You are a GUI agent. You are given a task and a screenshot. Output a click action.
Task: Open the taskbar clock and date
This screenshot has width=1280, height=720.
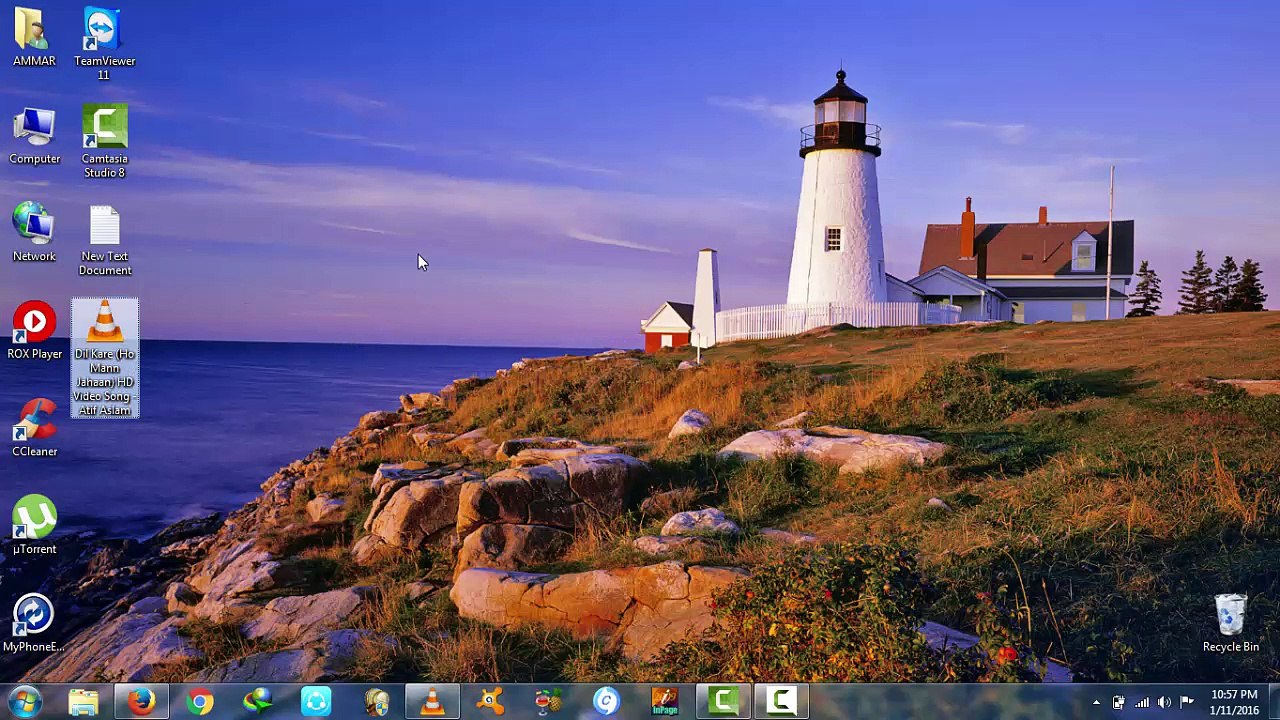click(x=1234, y=702)
